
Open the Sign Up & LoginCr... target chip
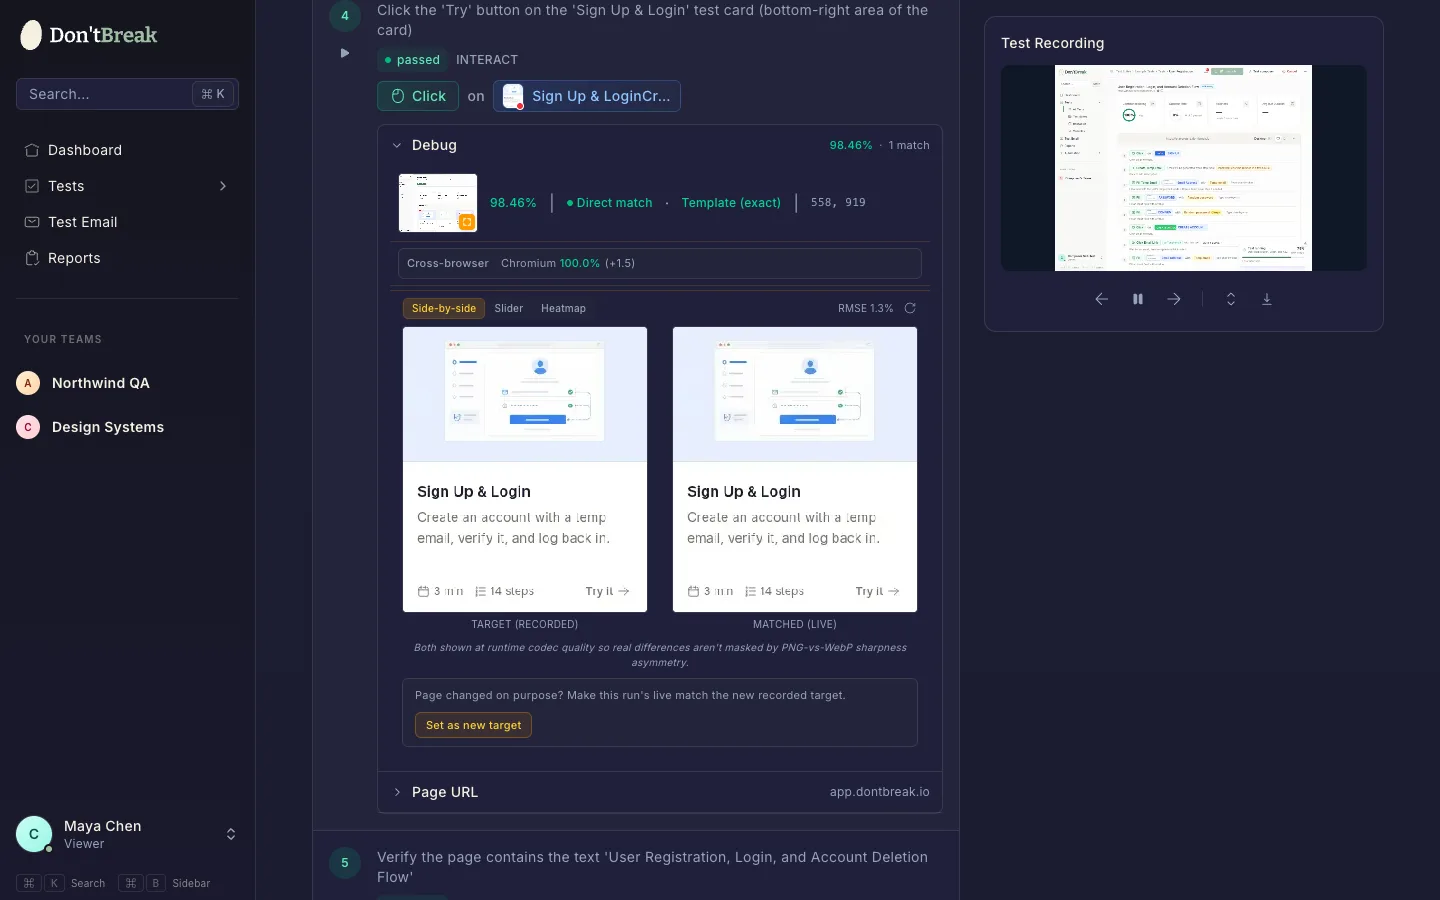[587, 96]
